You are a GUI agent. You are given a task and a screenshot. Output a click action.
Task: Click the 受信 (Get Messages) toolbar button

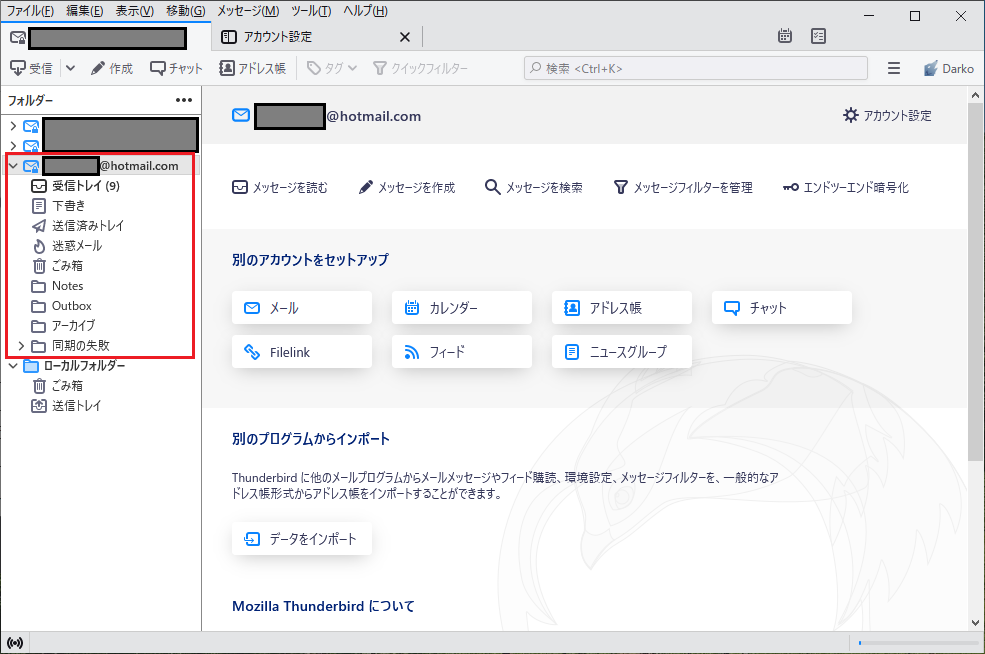coord(31,68)
